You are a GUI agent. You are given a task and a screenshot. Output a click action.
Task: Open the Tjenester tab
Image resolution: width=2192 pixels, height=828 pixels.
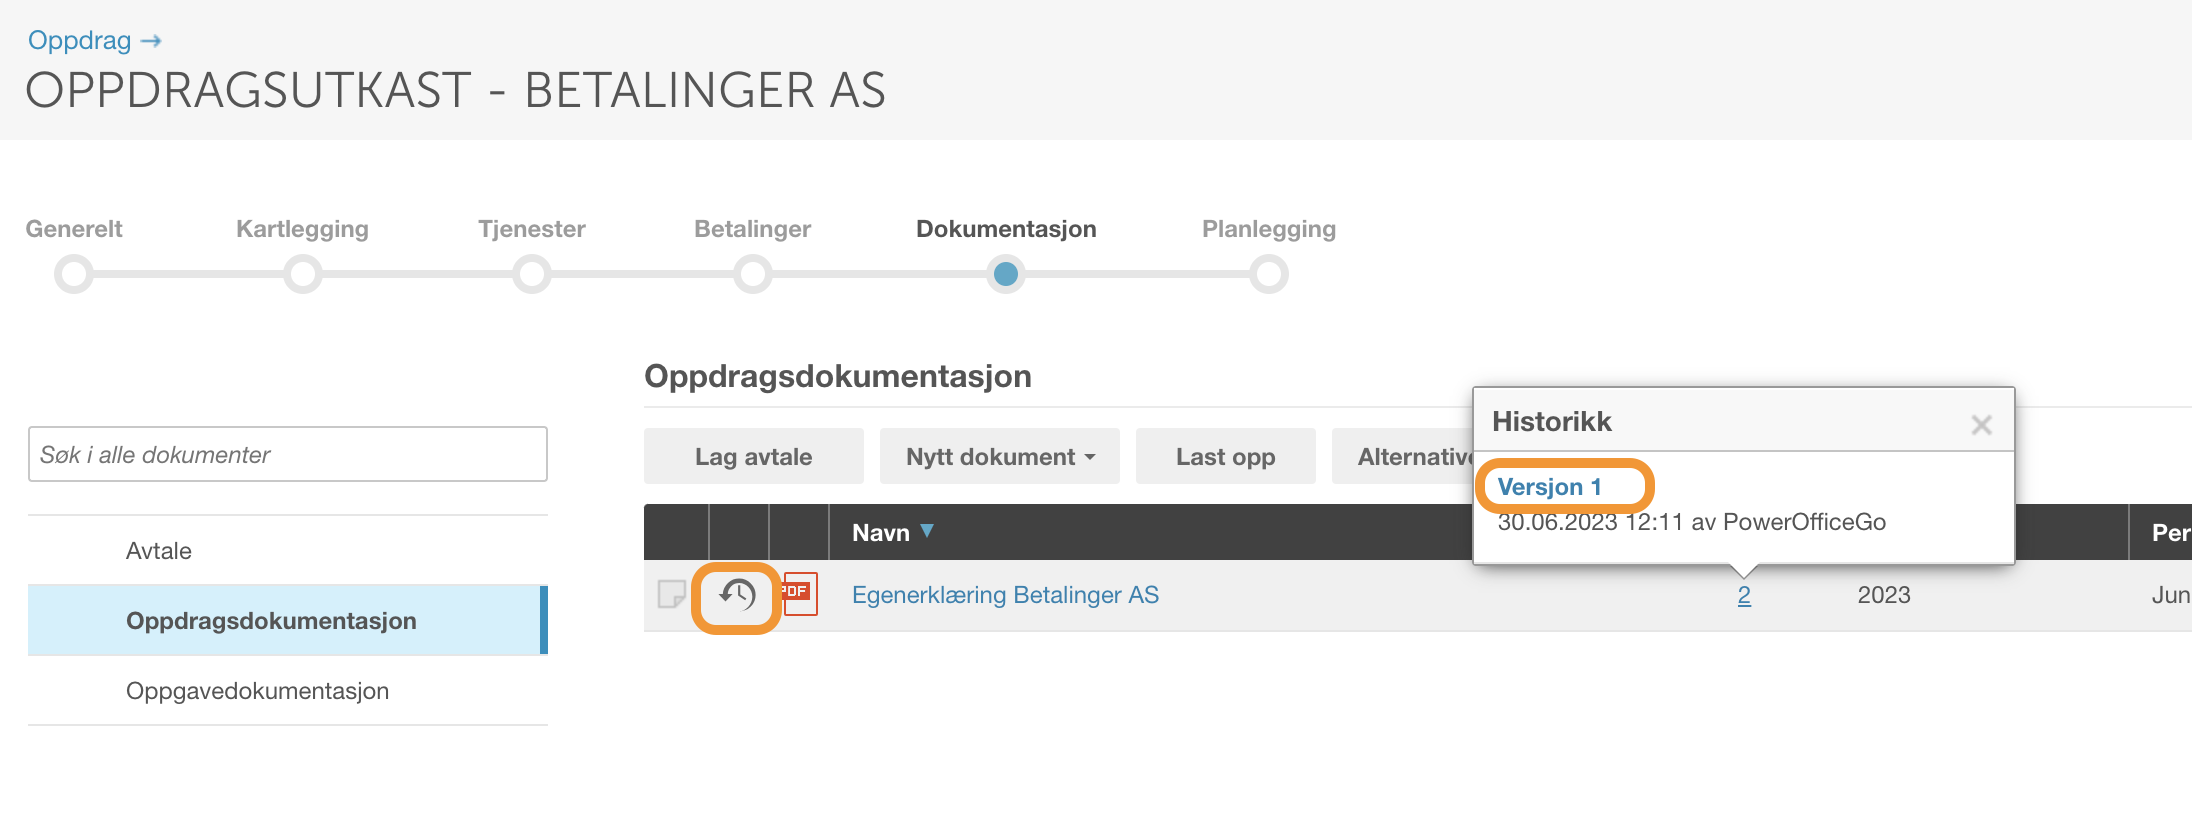coord(532,229)
